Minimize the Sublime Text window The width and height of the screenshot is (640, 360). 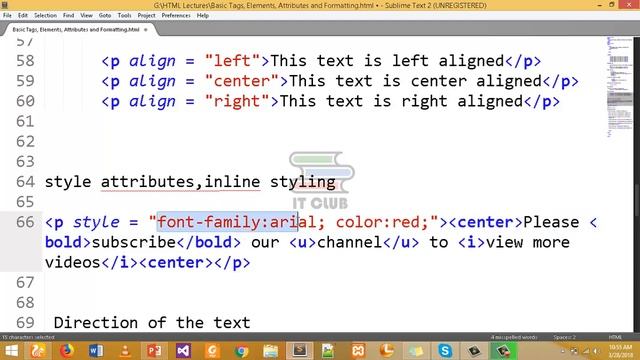[x=599, y=5]
